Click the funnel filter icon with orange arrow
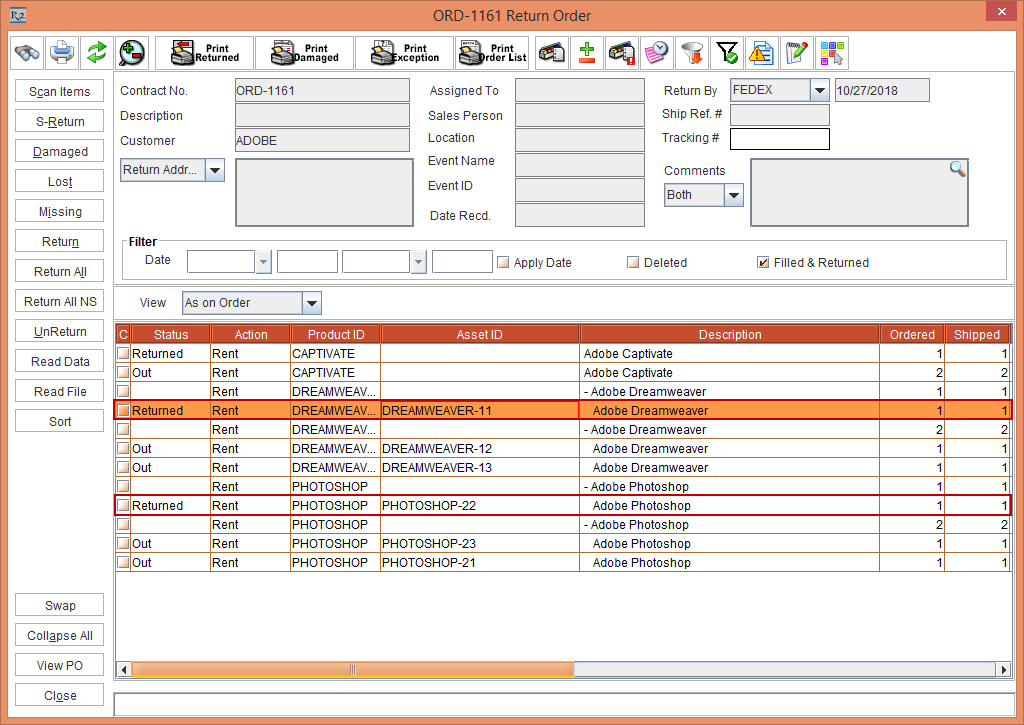The width and height of the screenshot is (1024, 725). tap(691, 52)
